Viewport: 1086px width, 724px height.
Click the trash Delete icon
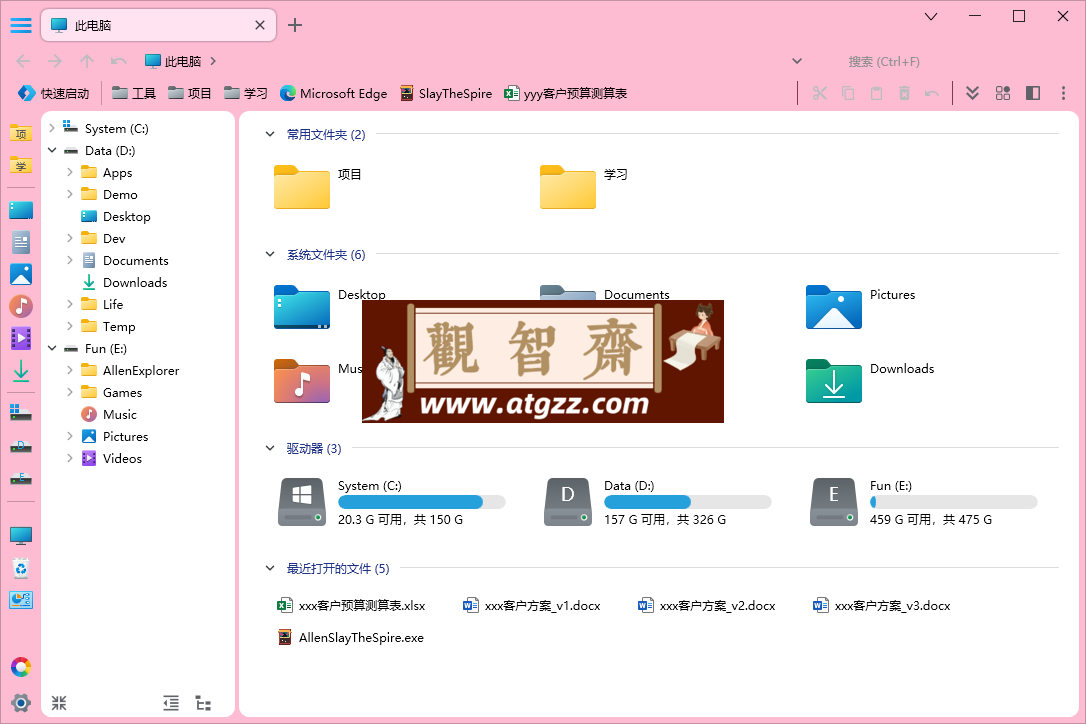tap(904, 93)
